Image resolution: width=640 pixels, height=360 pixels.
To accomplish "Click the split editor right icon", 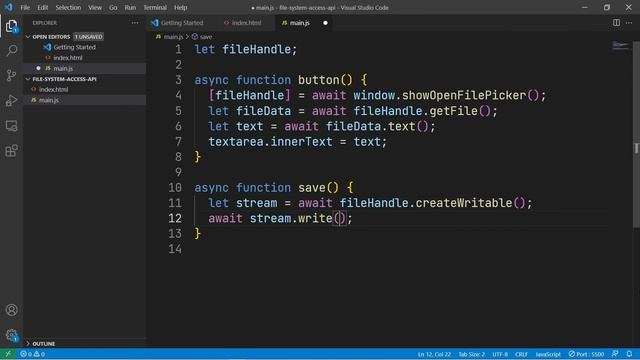I will (616, 23).
